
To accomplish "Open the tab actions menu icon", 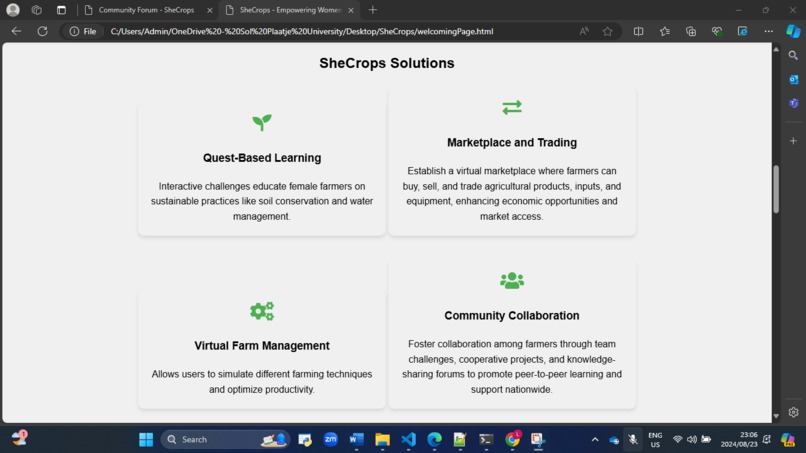I will (x=61, y=10).
